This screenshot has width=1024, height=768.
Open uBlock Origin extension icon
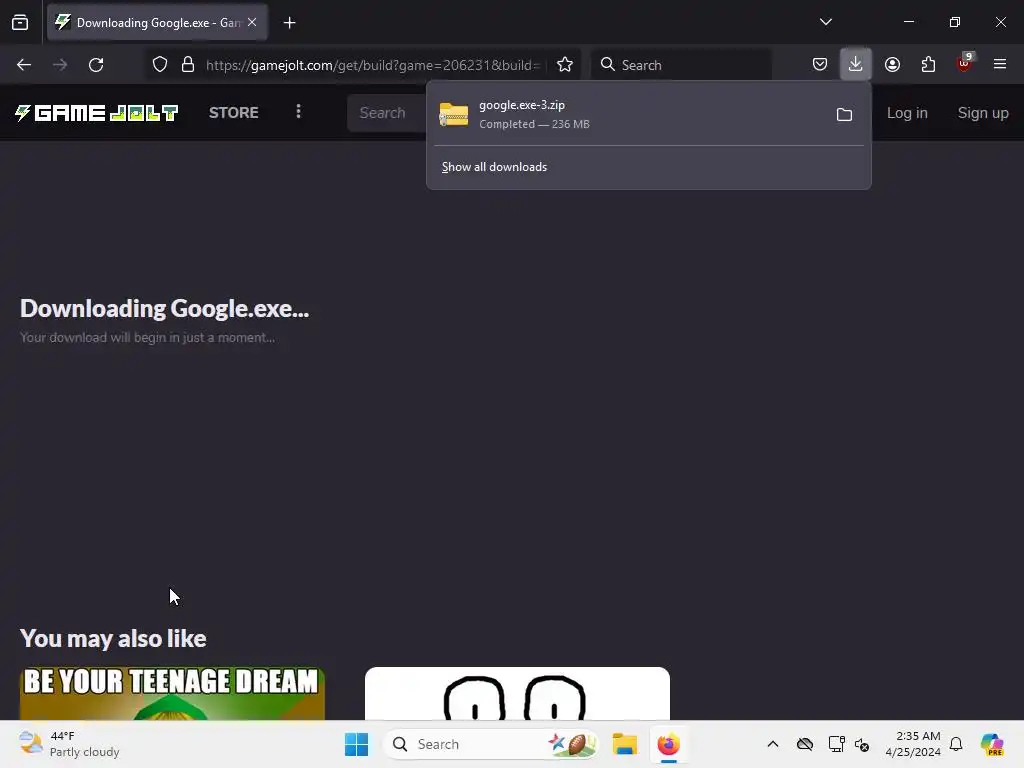pos(965,63)
